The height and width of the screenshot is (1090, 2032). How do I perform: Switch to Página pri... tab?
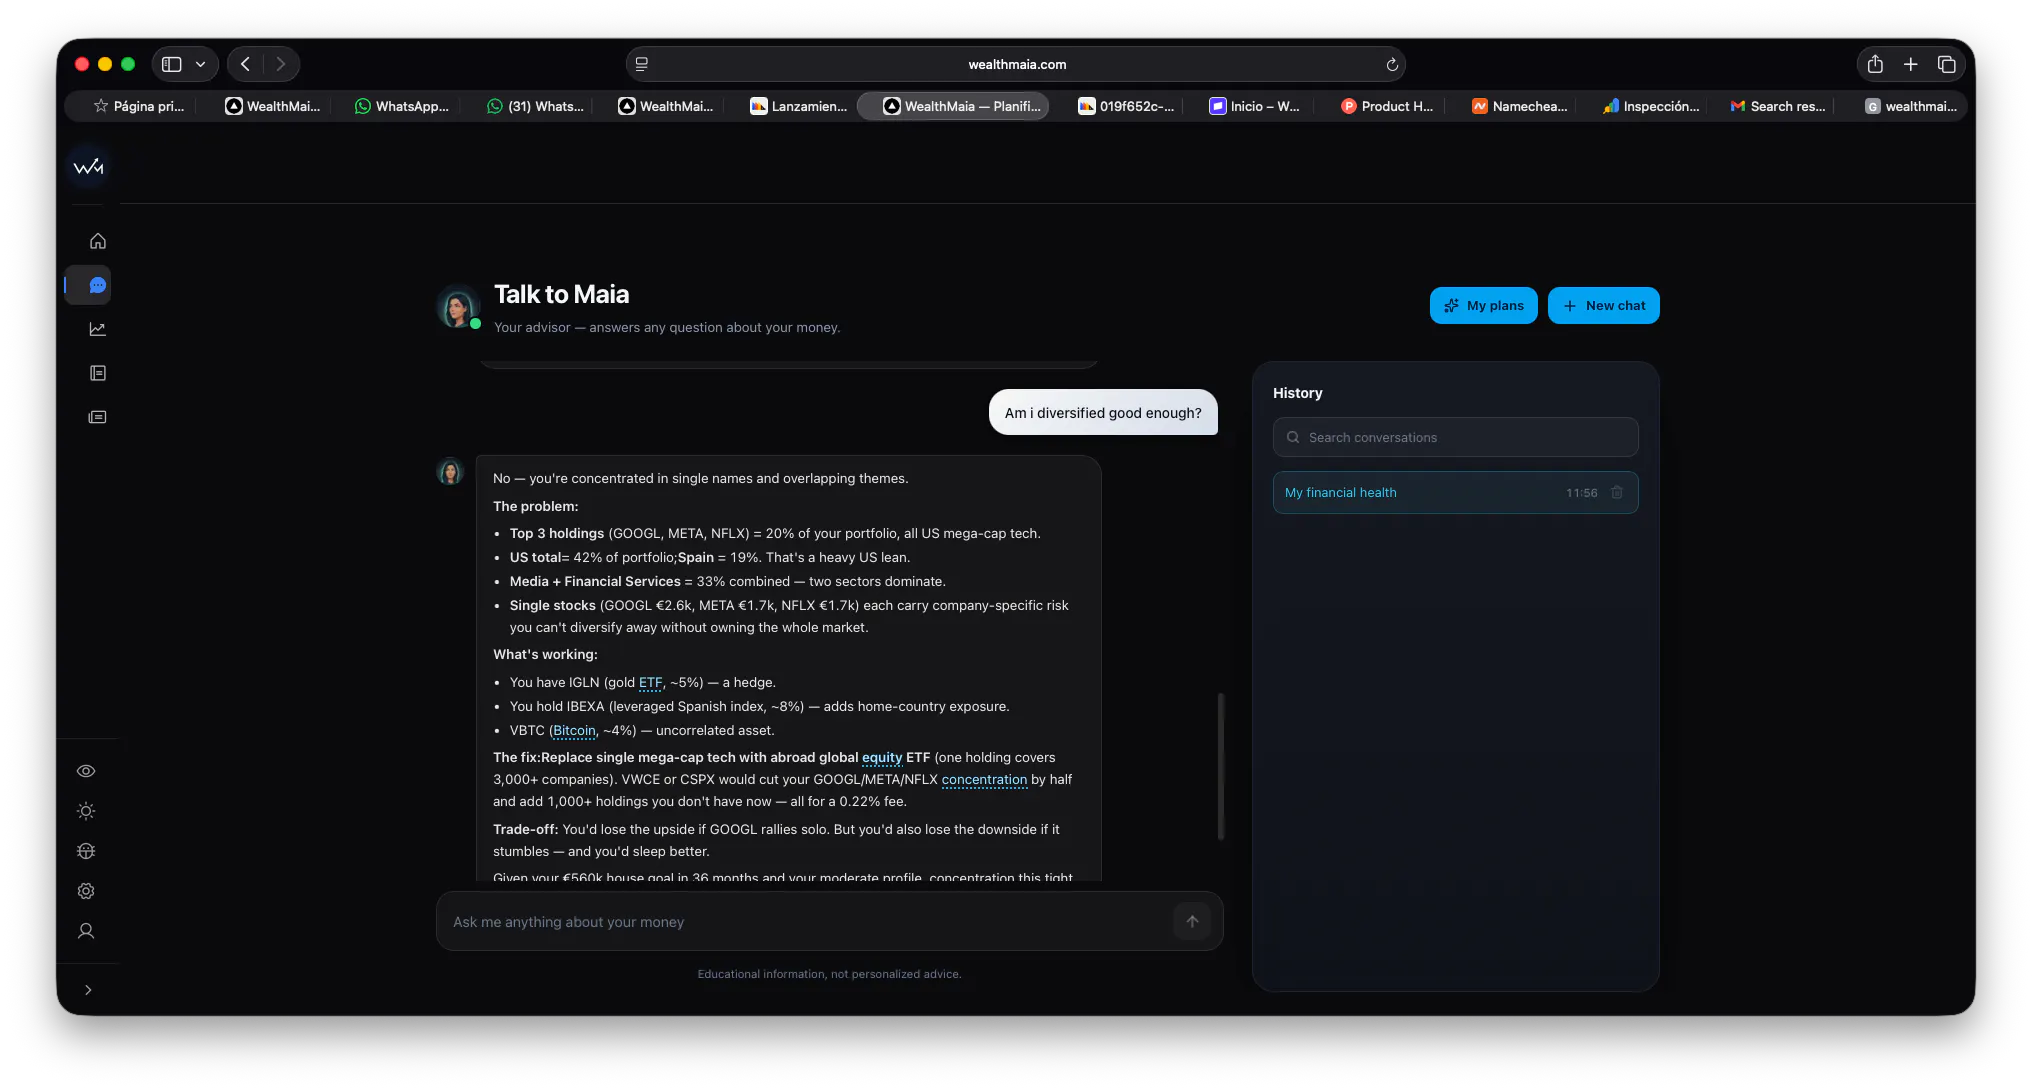[138, 106]
